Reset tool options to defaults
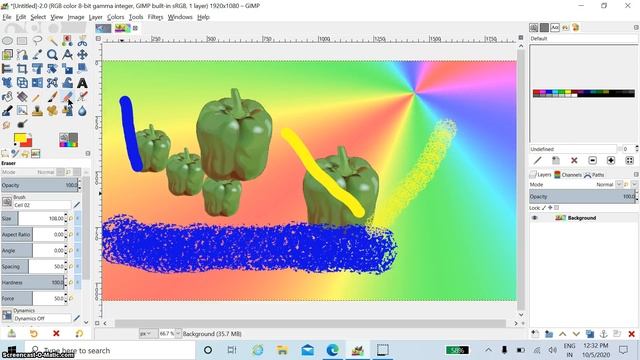The height and width of the screenshot is (360, 640). click(x=79, y=333)
